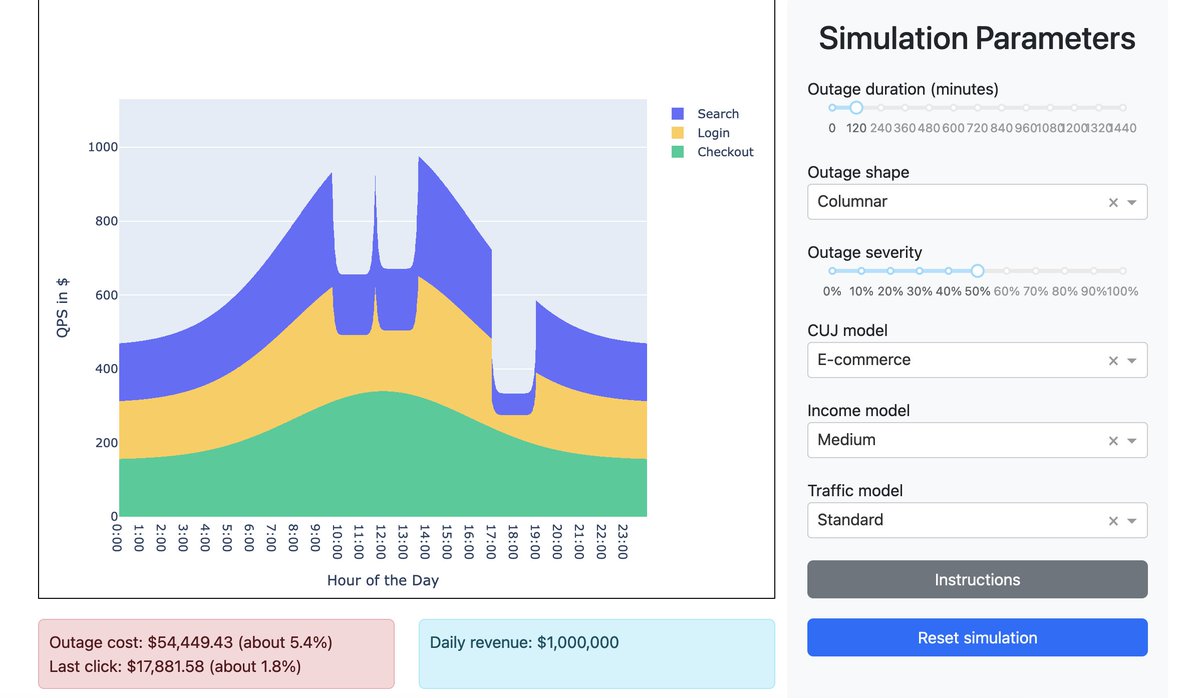Clear the Outage shape selection with the x

pyautogui.click(x=1113, y=202)
